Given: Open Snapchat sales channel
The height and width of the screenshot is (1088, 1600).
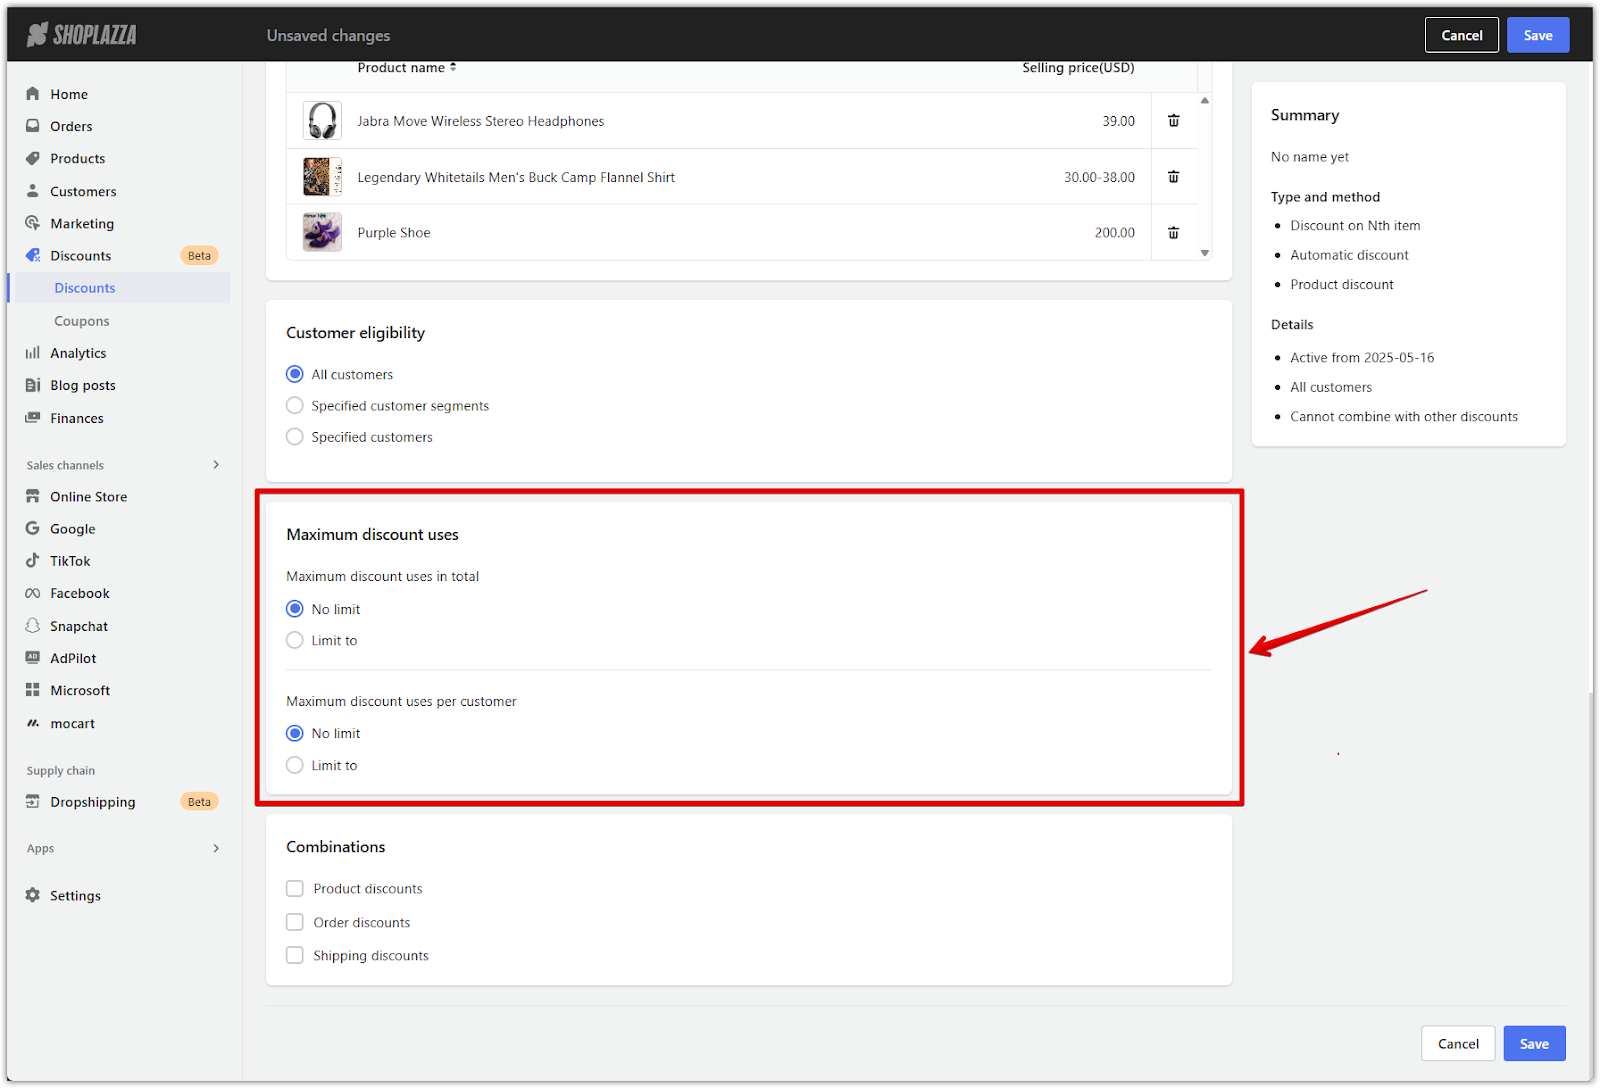Looking at the screenshot, I should point(79,626).
